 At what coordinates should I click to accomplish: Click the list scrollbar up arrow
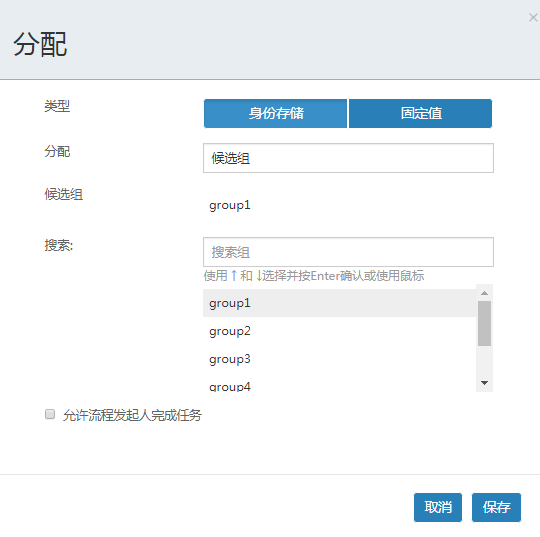484,293
